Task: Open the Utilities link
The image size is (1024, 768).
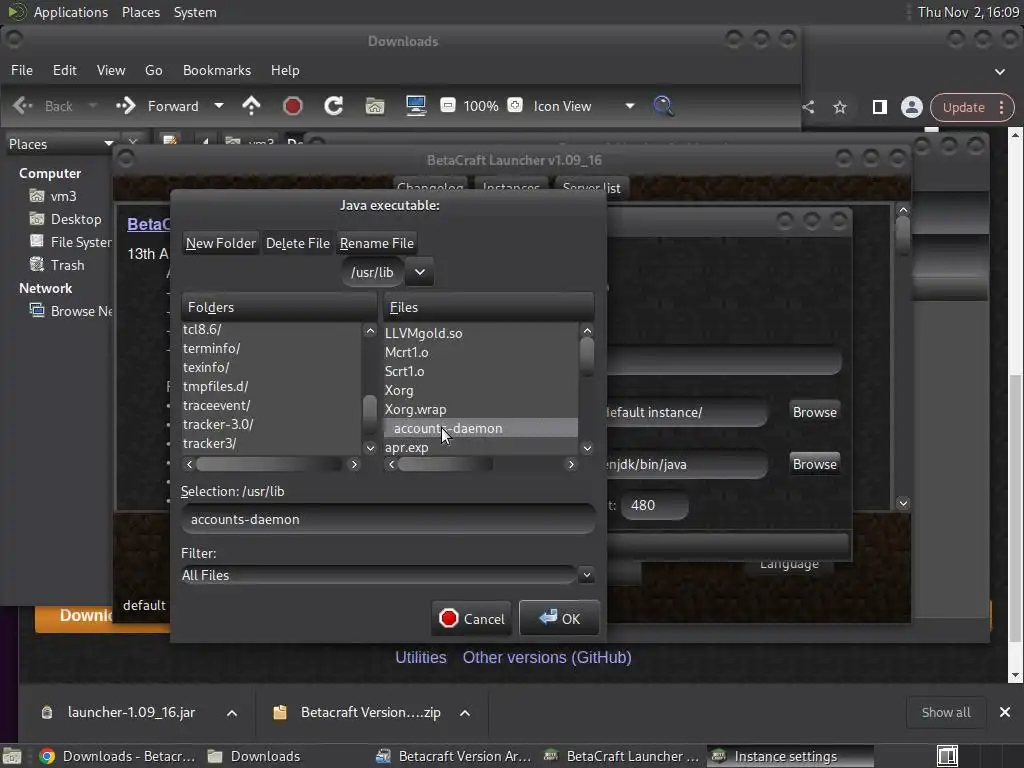Action: tap(421, 657)
